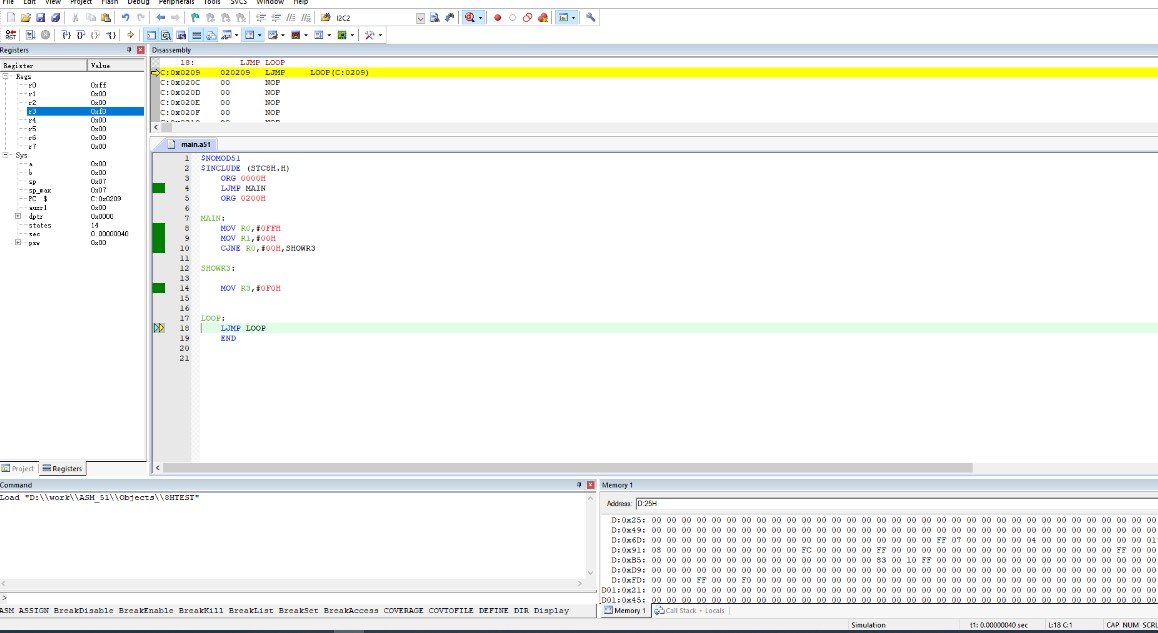This screenshot has width=1158, height=633.
Task: Expand the psw register node
Action: coord(18,242)
